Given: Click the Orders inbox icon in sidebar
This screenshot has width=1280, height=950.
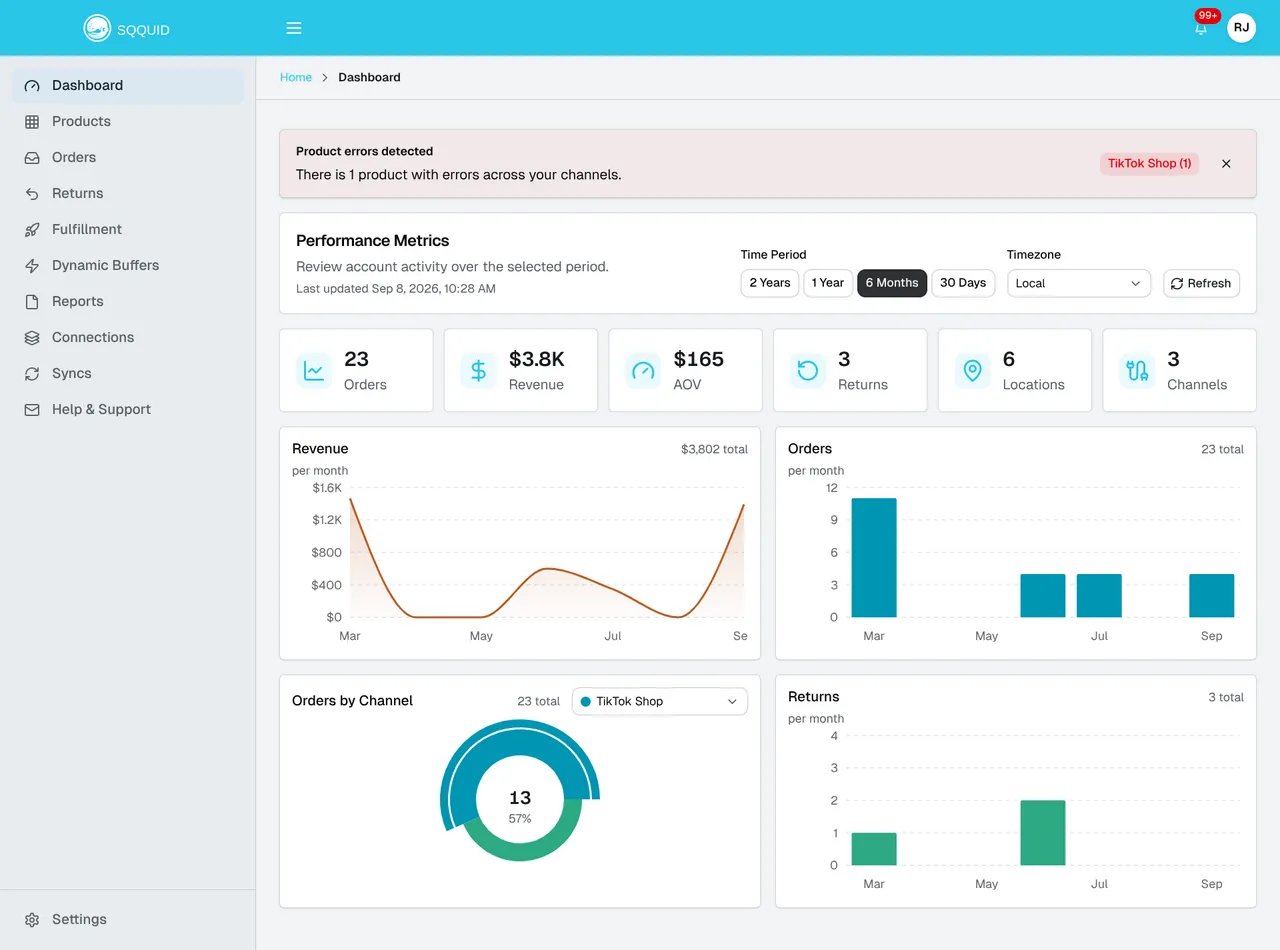Looking at the screenshot, I should tap(32, 157).
